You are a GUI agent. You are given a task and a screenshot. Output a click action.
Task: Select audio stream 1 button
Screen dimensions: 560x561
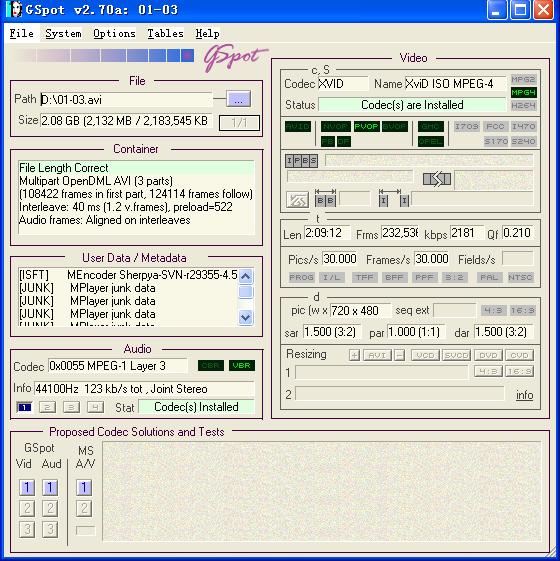[24, 407]
